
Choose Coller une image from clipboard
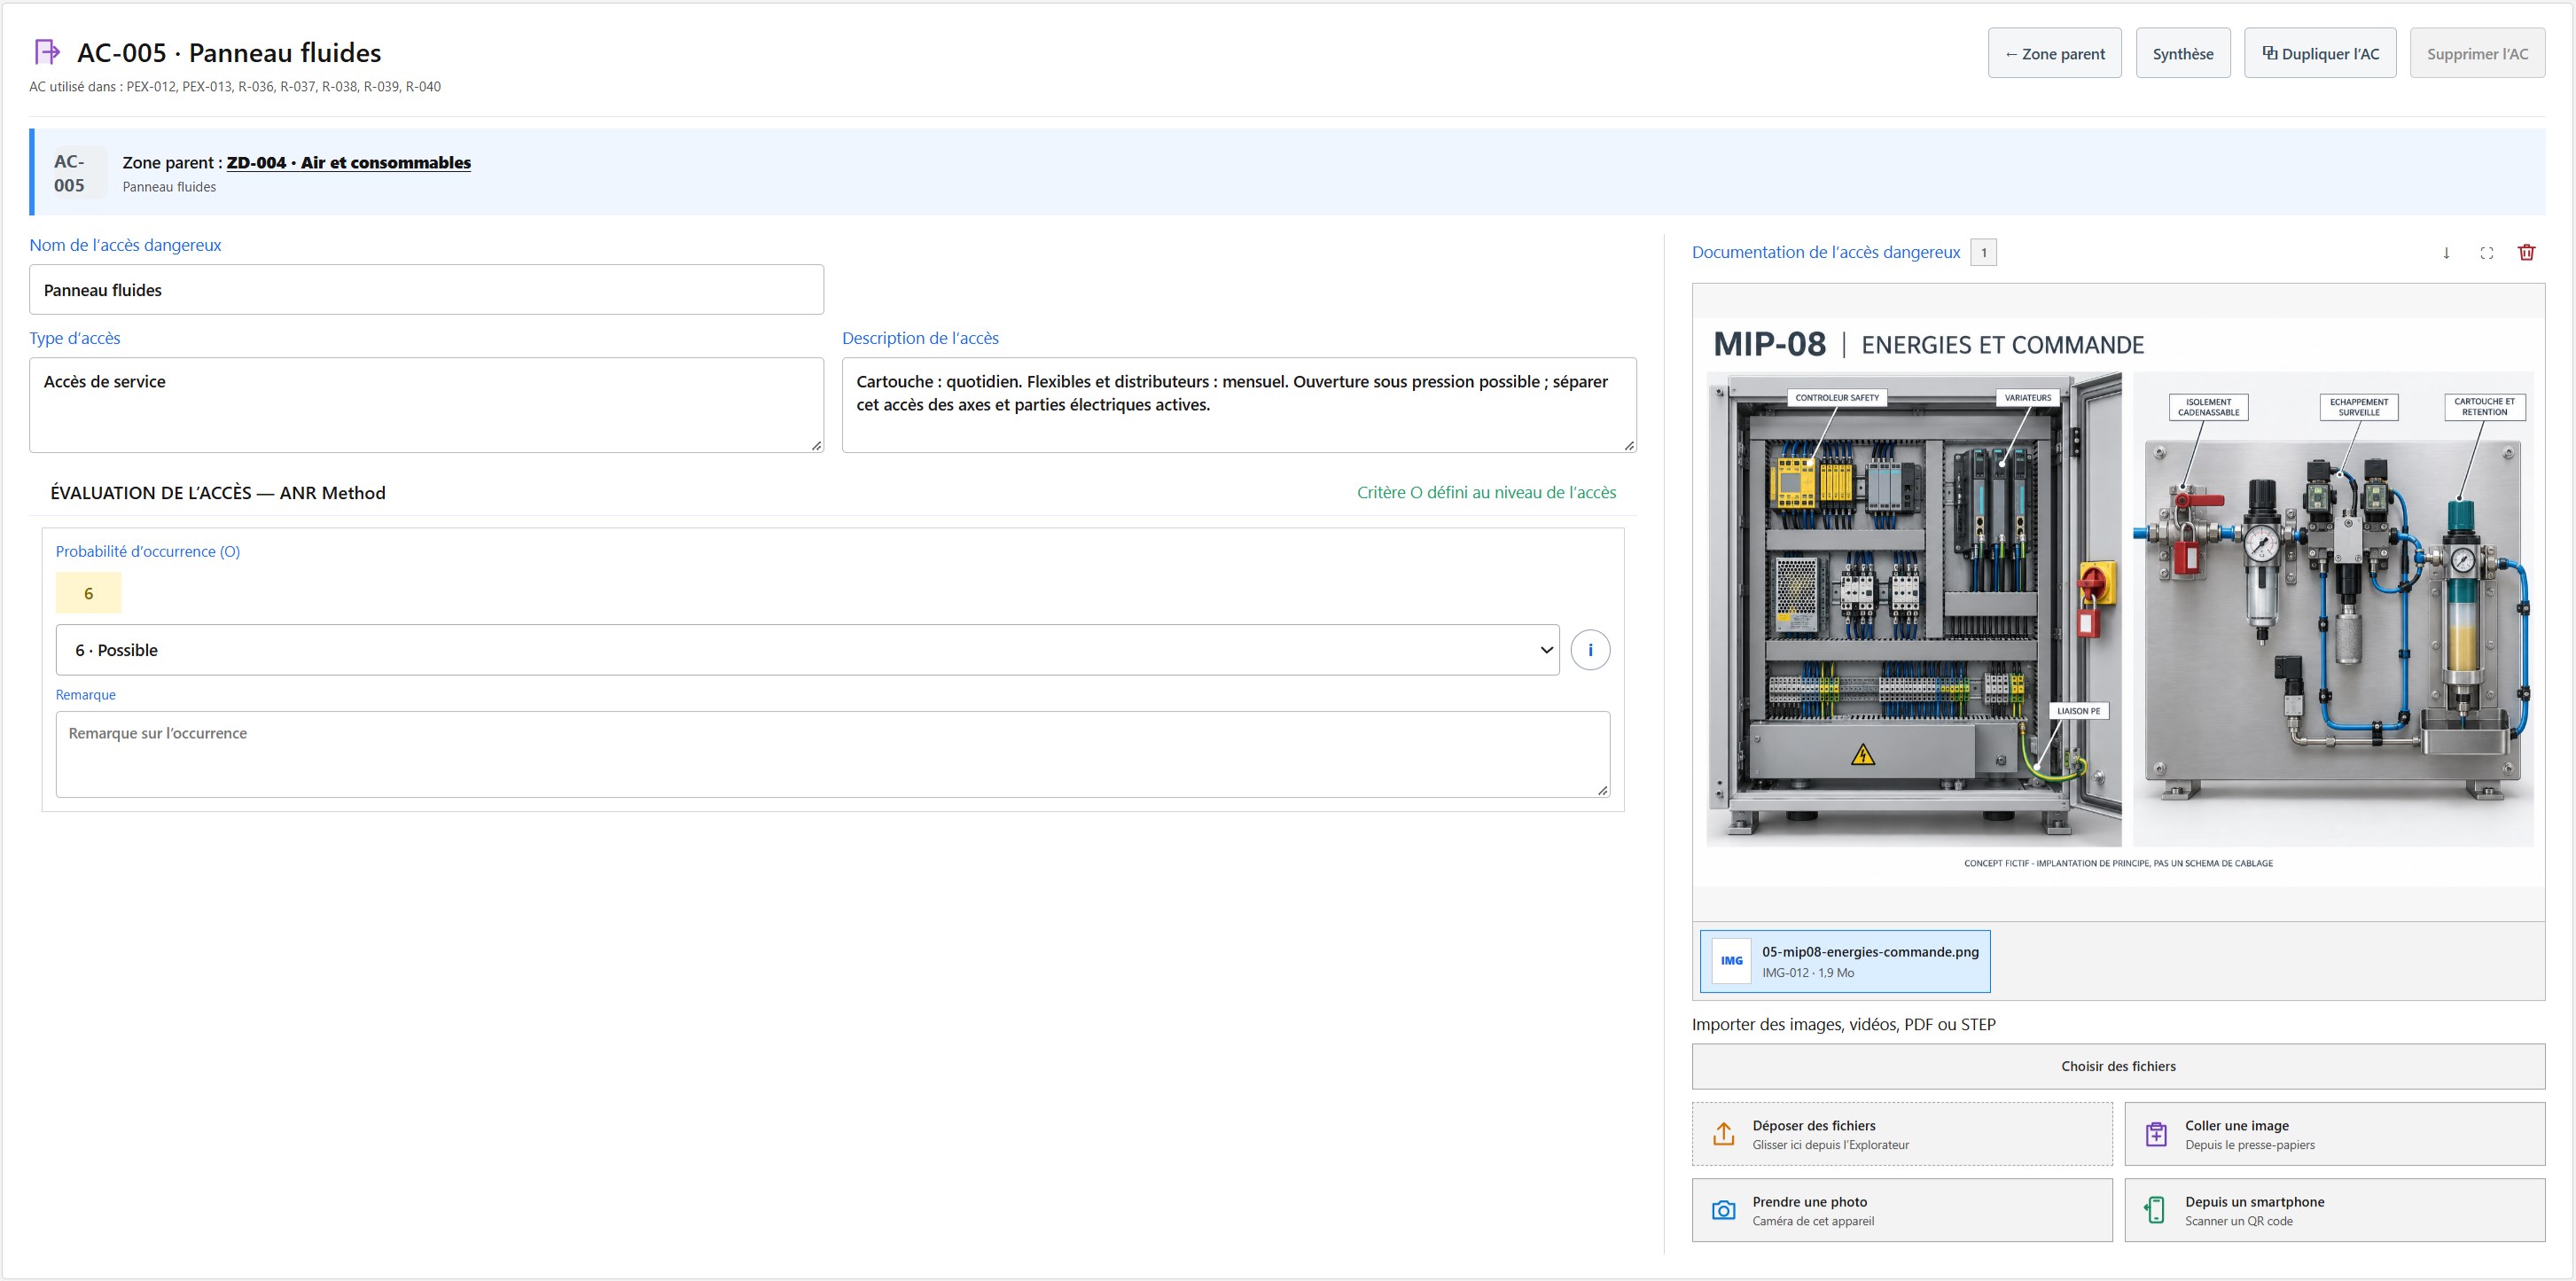(x=2334, y=1134)
